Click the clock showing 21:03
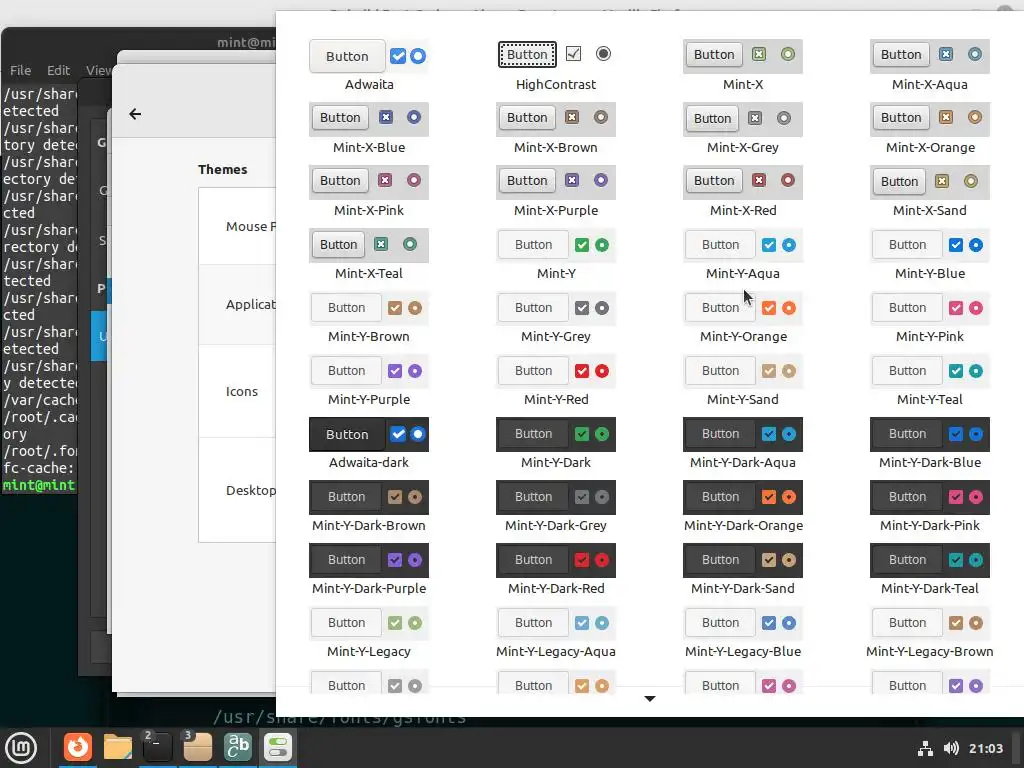The image size is (1024, 768). click(x=985, y=748)
